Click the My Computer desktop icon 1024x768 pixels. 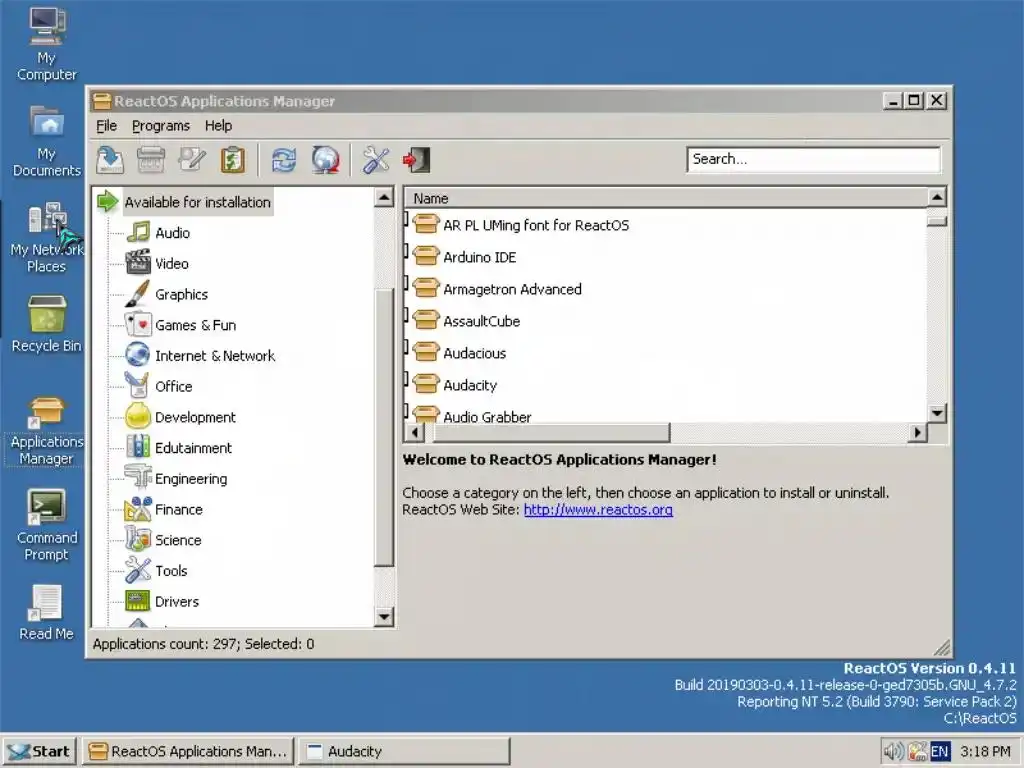coord(46,44)
